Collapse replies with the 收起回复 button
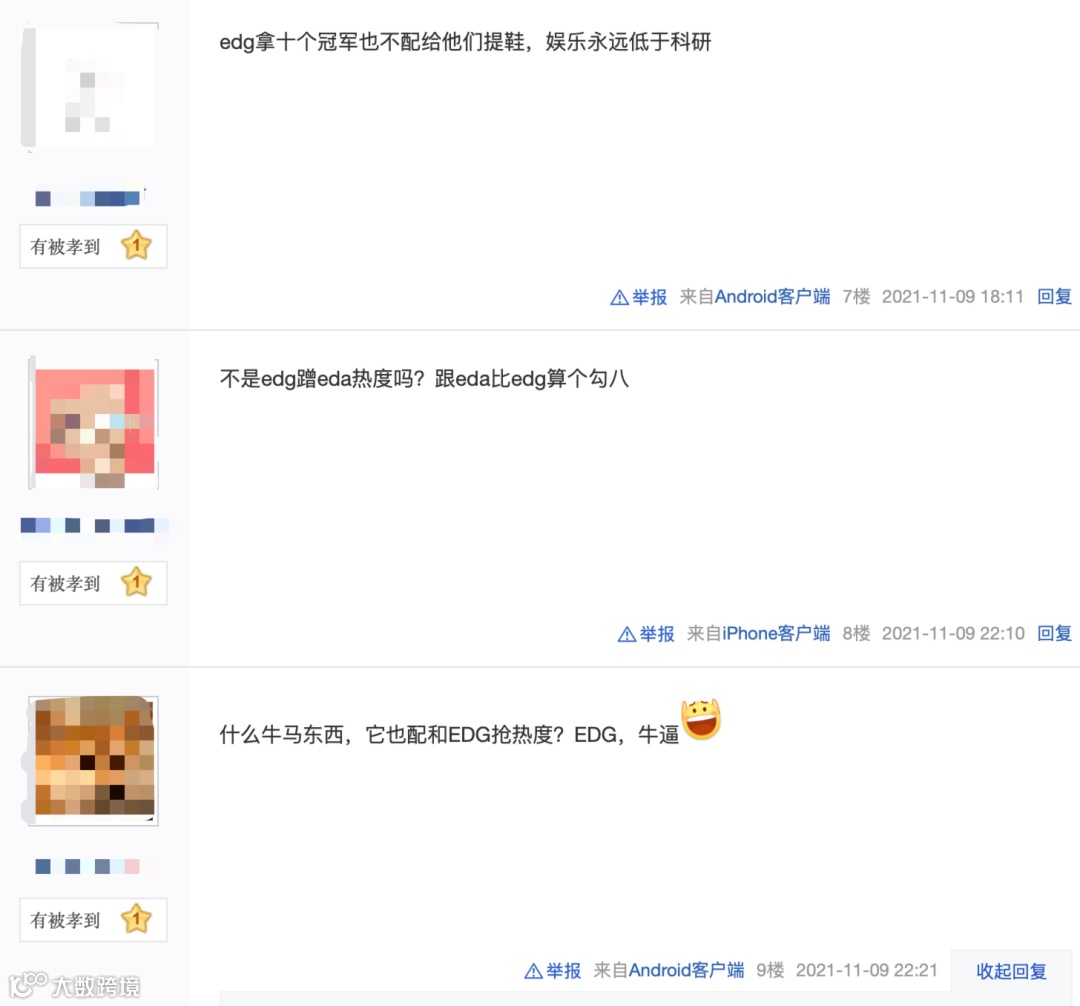The image size is (1080, 1006). point(1011,971)
